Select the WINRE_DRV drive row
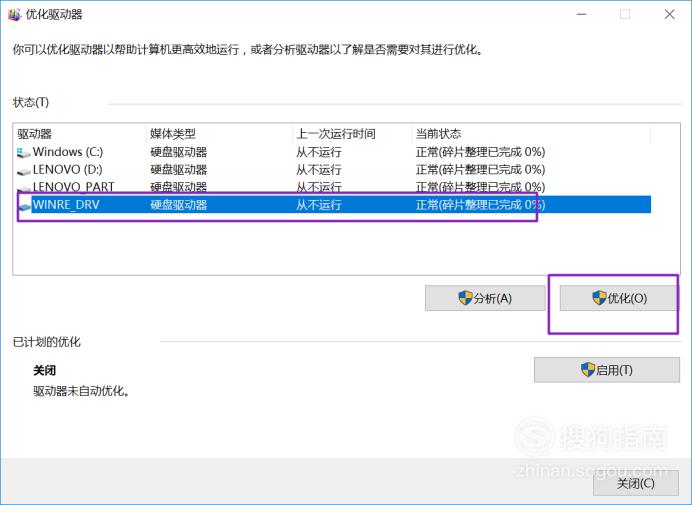 (333, 204)
